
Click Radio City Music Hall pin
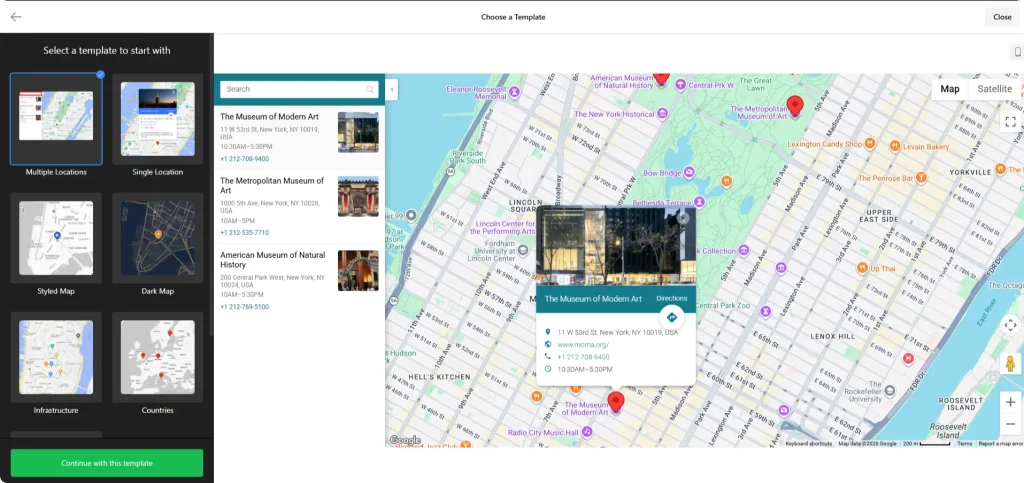click(x=587, y=432)
